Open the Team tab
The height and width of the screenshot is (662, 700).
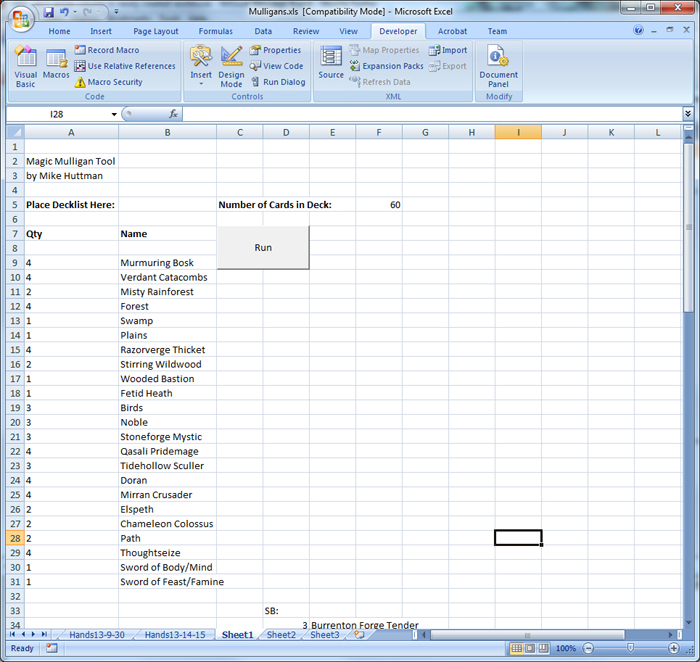click(497, 31)
